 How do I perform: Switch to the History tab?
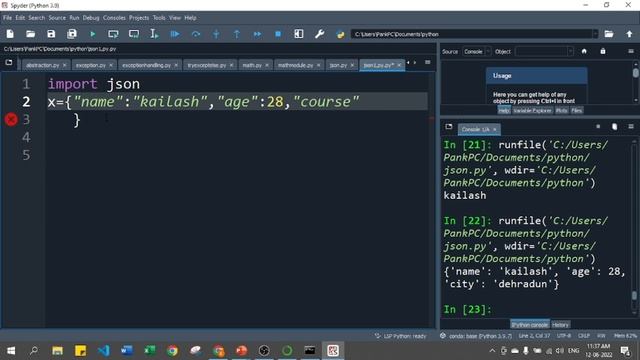click(x=560, y=324)
